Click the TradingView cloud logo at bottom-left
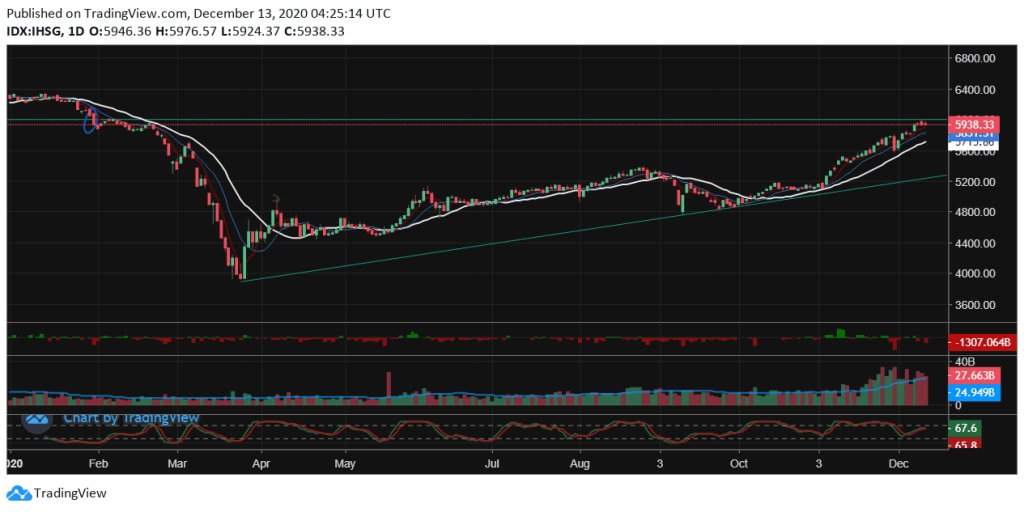Viewport: 1024px width, 512px height. coord(18,493)
